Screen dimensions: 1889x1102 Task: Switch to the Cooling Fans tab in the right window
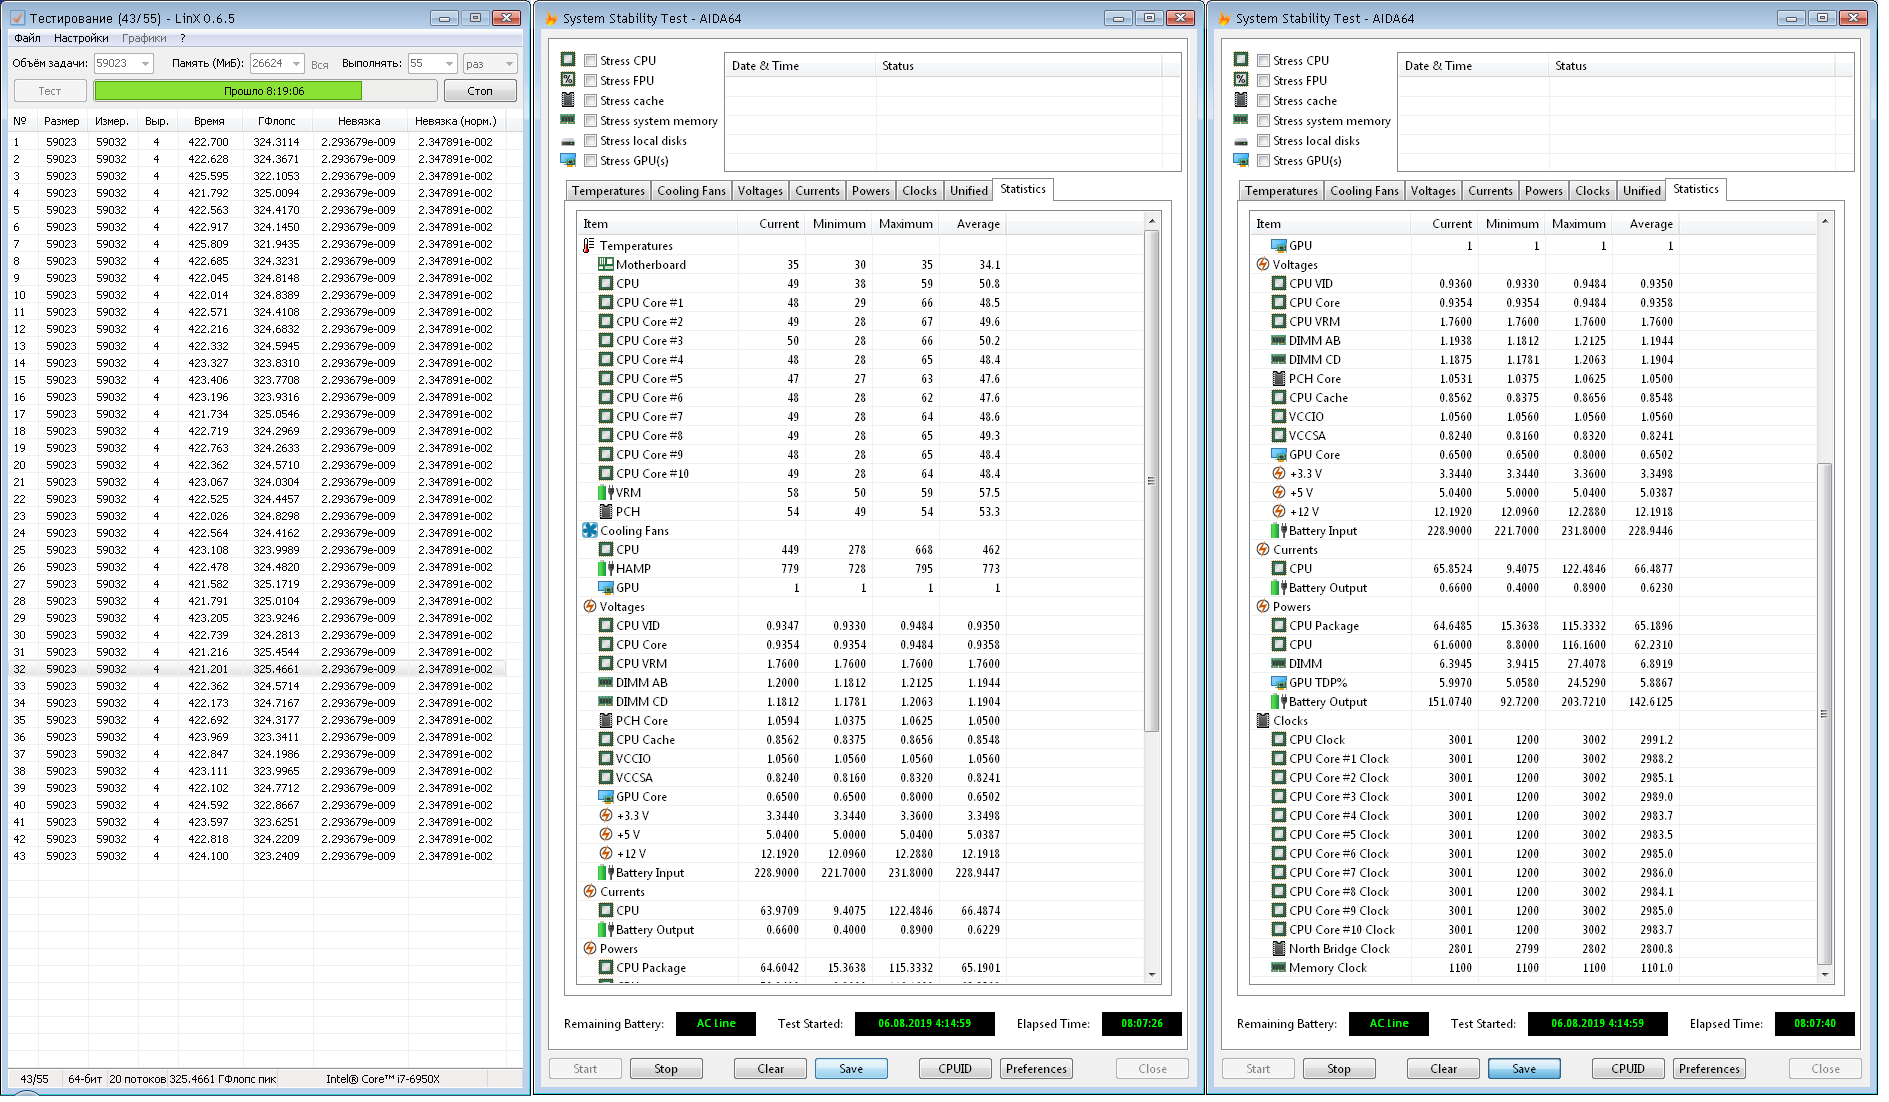[x=1364, y=191]
